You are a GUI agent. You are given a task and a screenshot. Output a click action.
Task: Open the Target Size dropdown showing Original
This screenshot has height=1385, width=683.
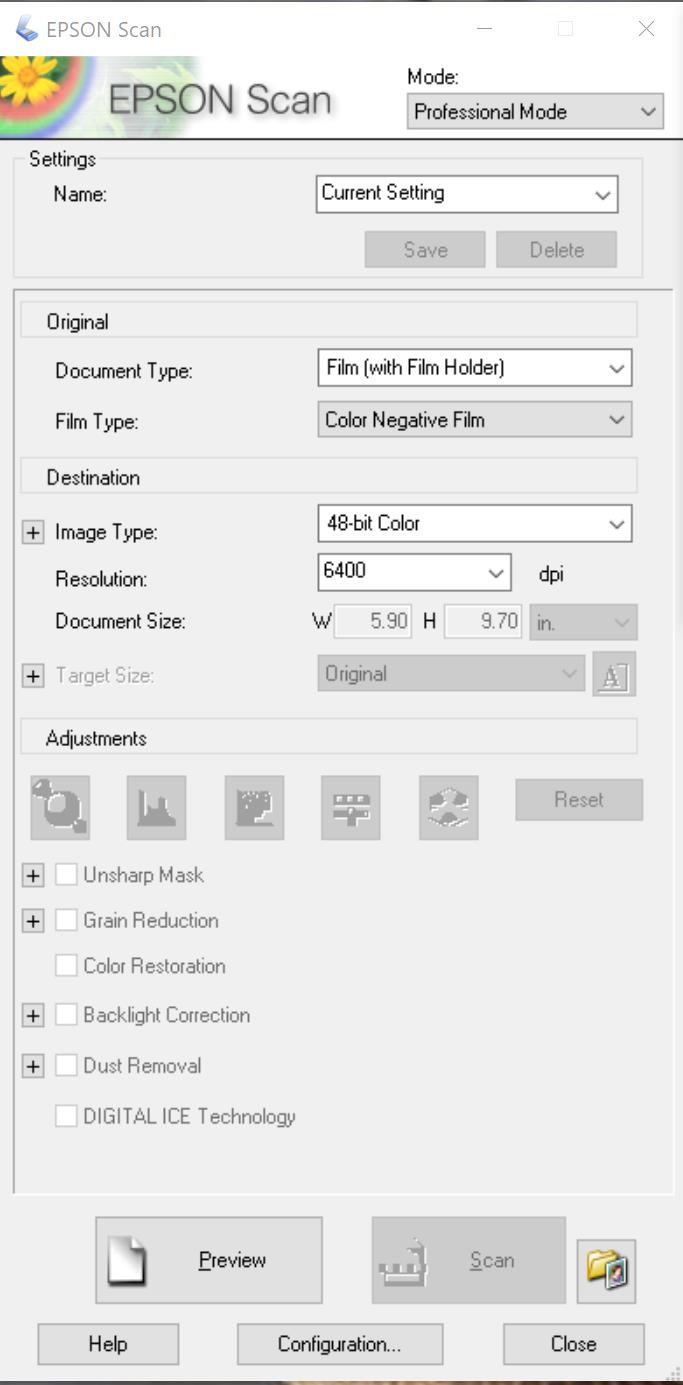pyautogui.click(x=451, y=674)
